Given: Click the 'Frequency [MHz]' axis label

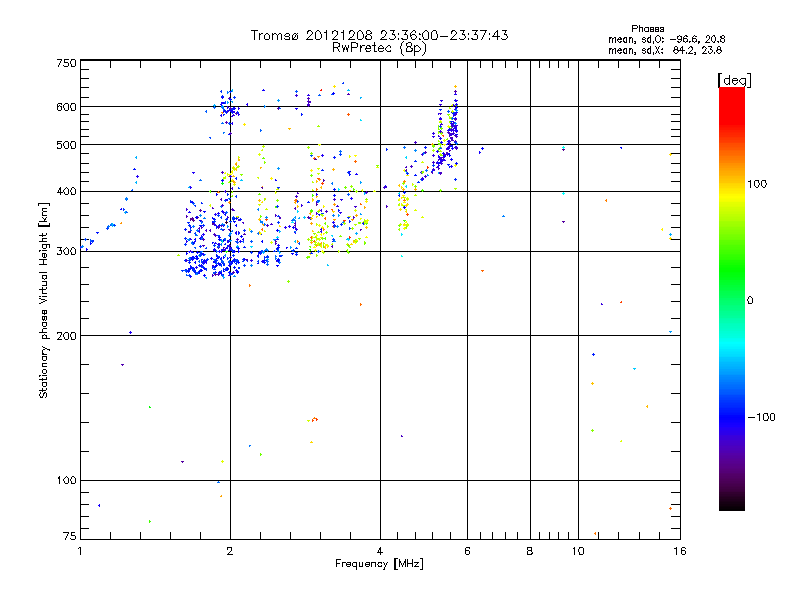Looking at the screenshot, I should point(379,564).
